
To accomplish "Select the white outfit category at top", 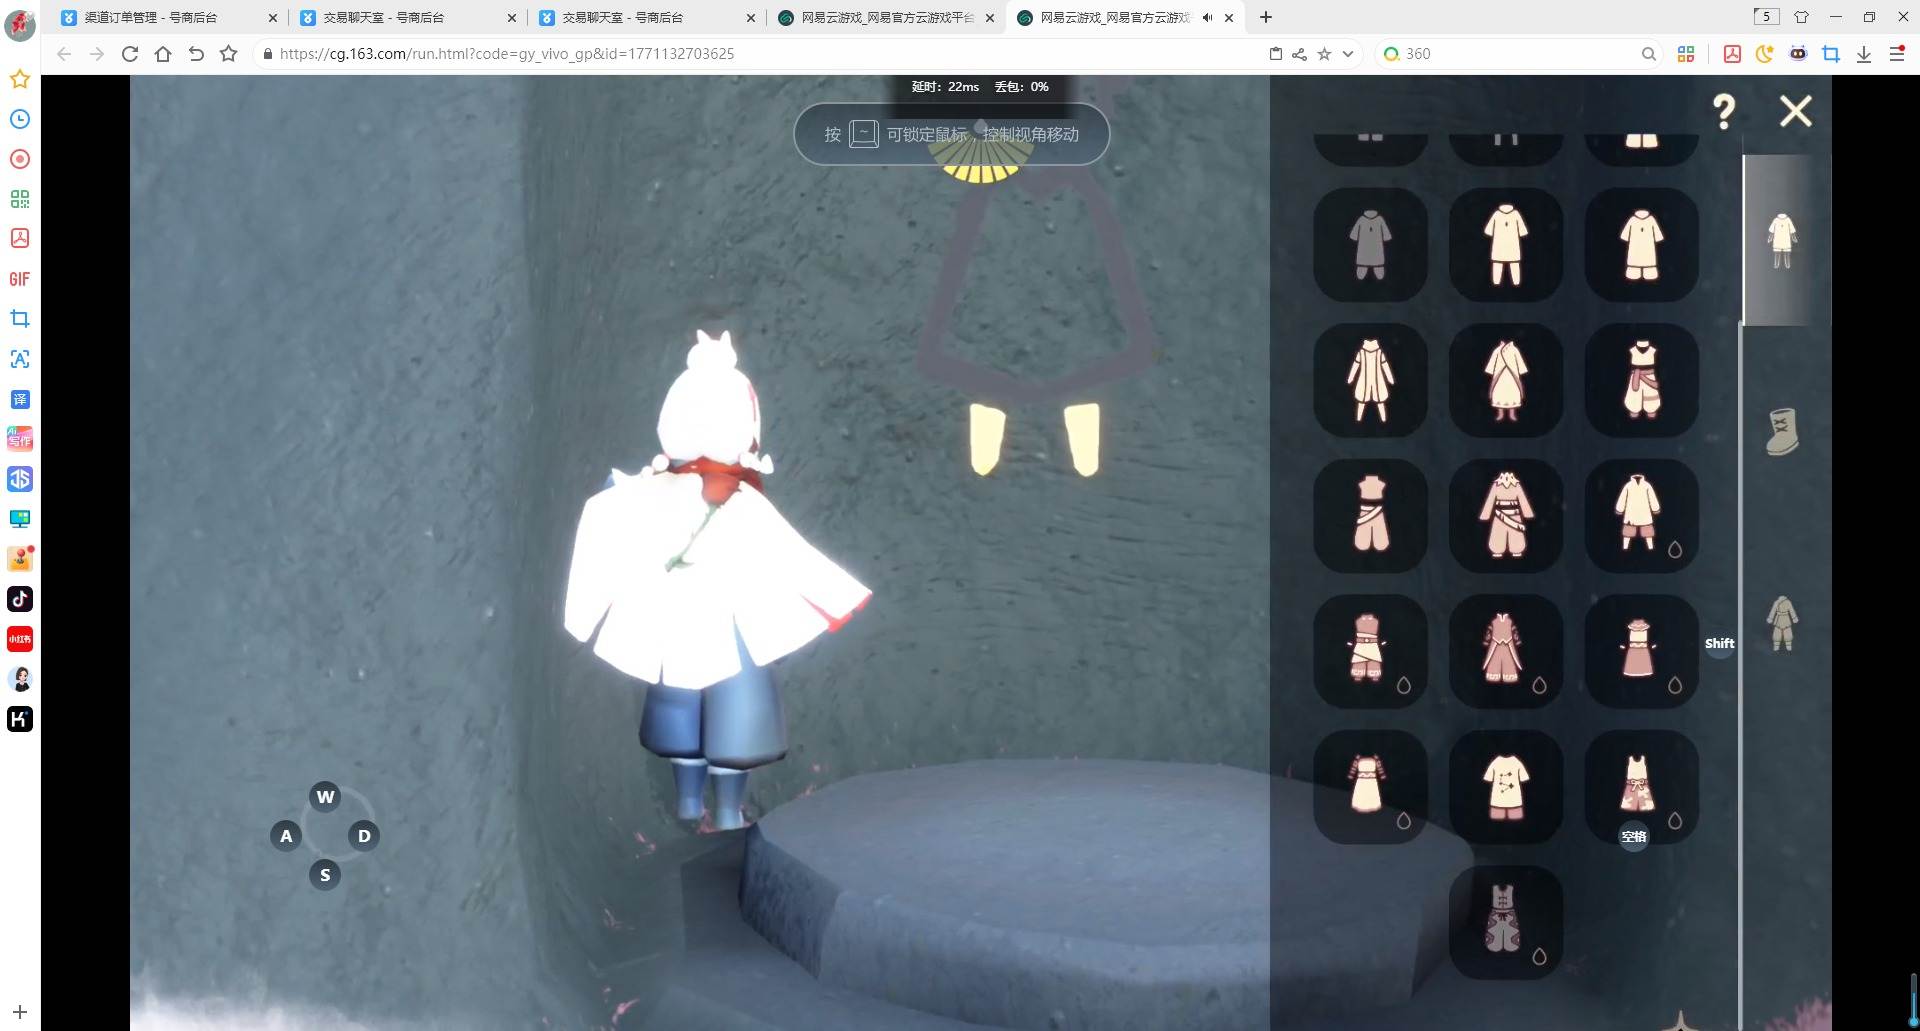I will point(1782,241).
